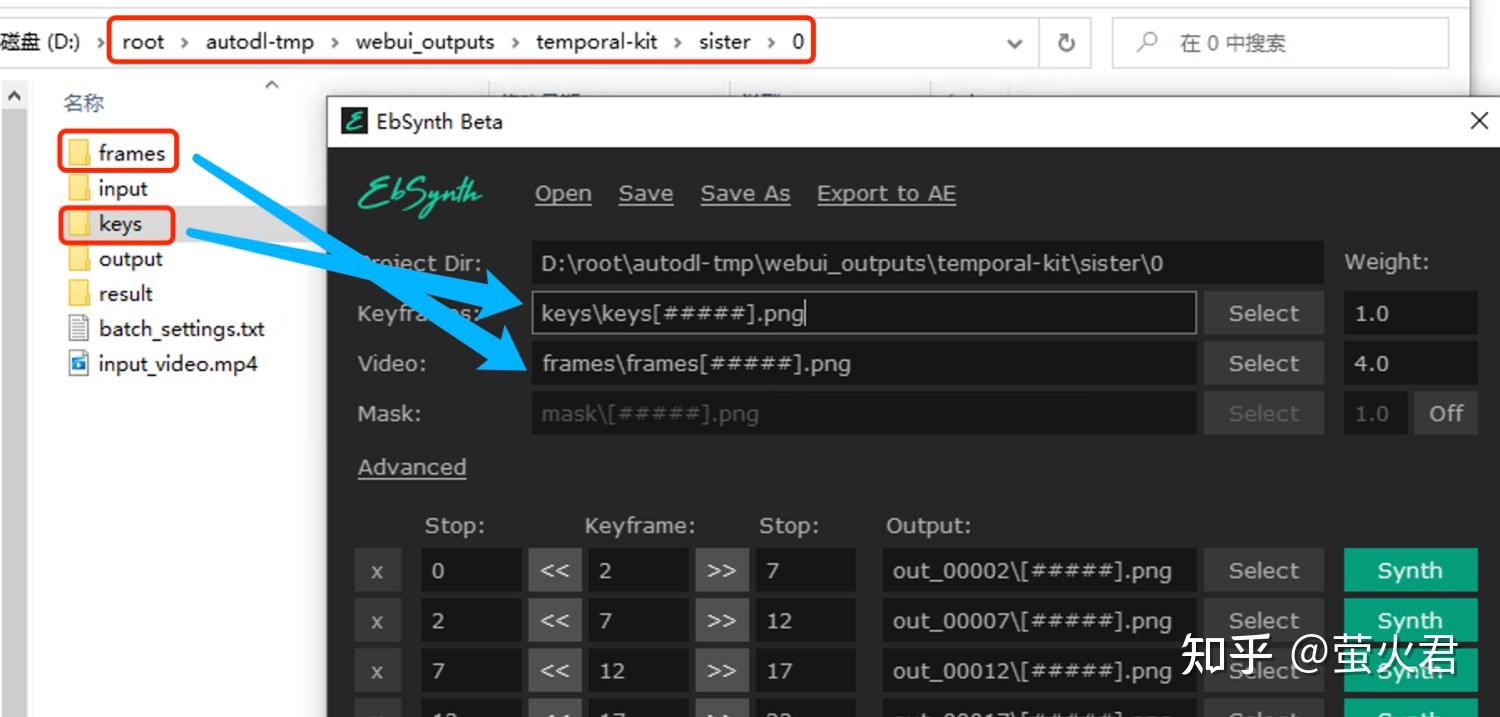Image resolution: width=1500 pixels, height=717 pixels.
Task: Open the result folder
Action: pos(125,293)
